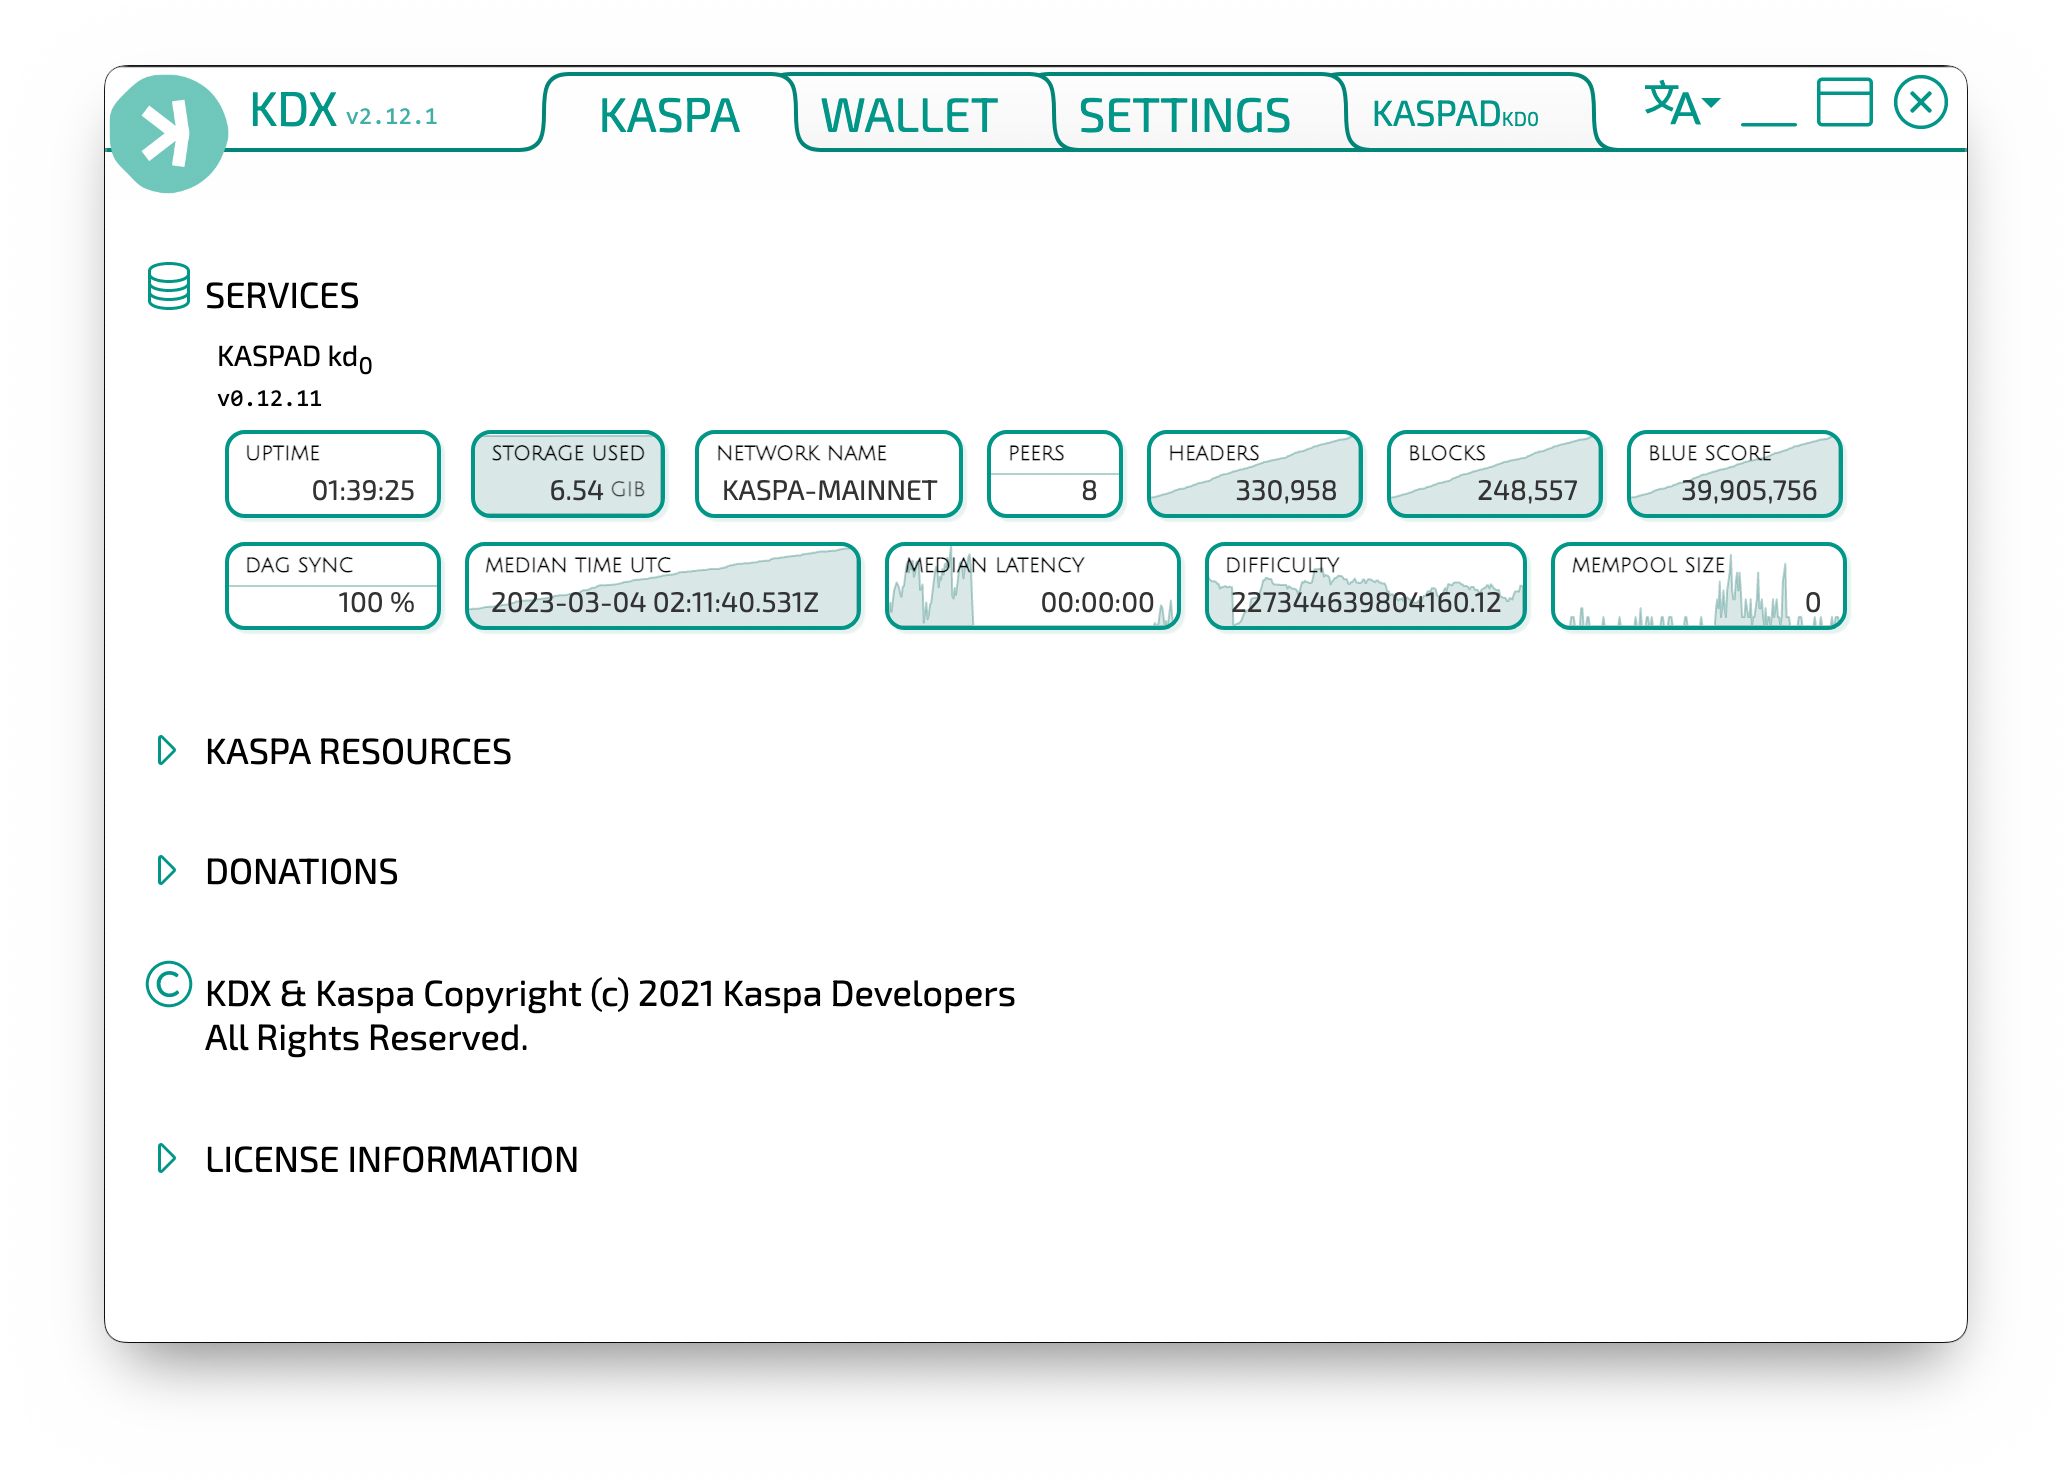This screenshot has height=1480, width=2072.
Task: Expand the License Information section
Action: click(x=167, y=1158)
